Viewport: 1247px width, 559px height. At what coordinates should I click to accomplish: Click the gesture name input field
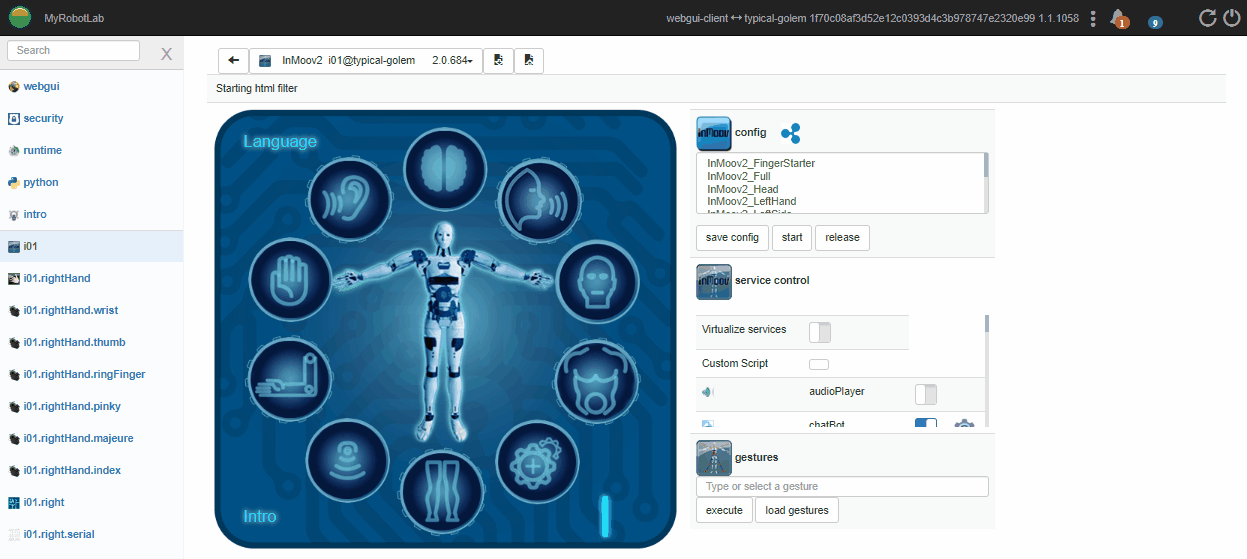[x=842, y=487]
